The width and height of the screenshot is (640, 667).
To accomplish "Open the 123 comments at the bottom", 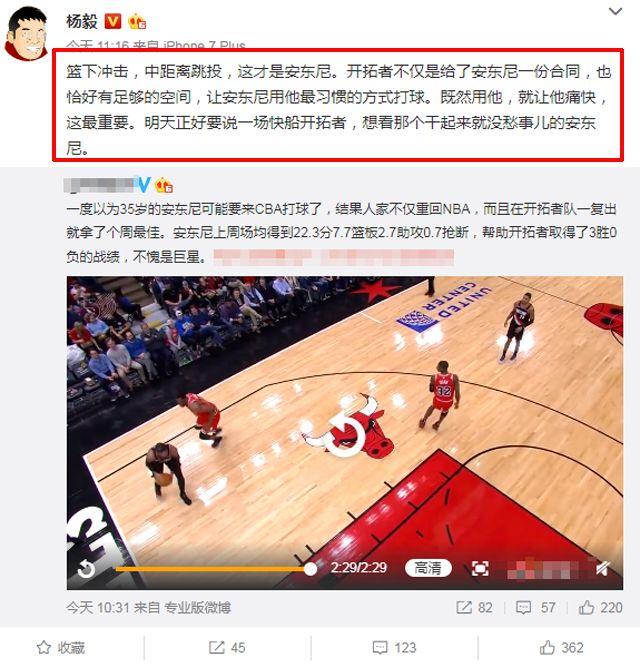I will coord(393,648).
